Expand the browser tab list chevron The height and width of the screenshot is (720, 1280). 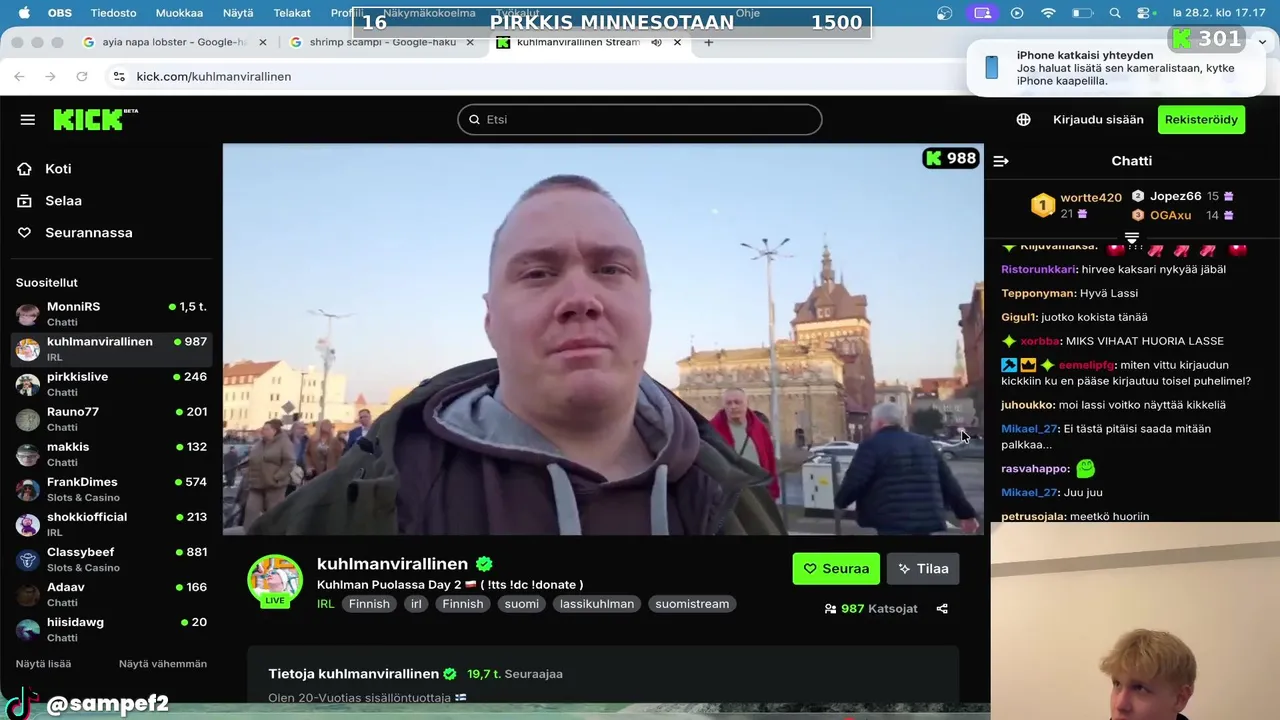pyautogui.click(x=1262, y=42)
